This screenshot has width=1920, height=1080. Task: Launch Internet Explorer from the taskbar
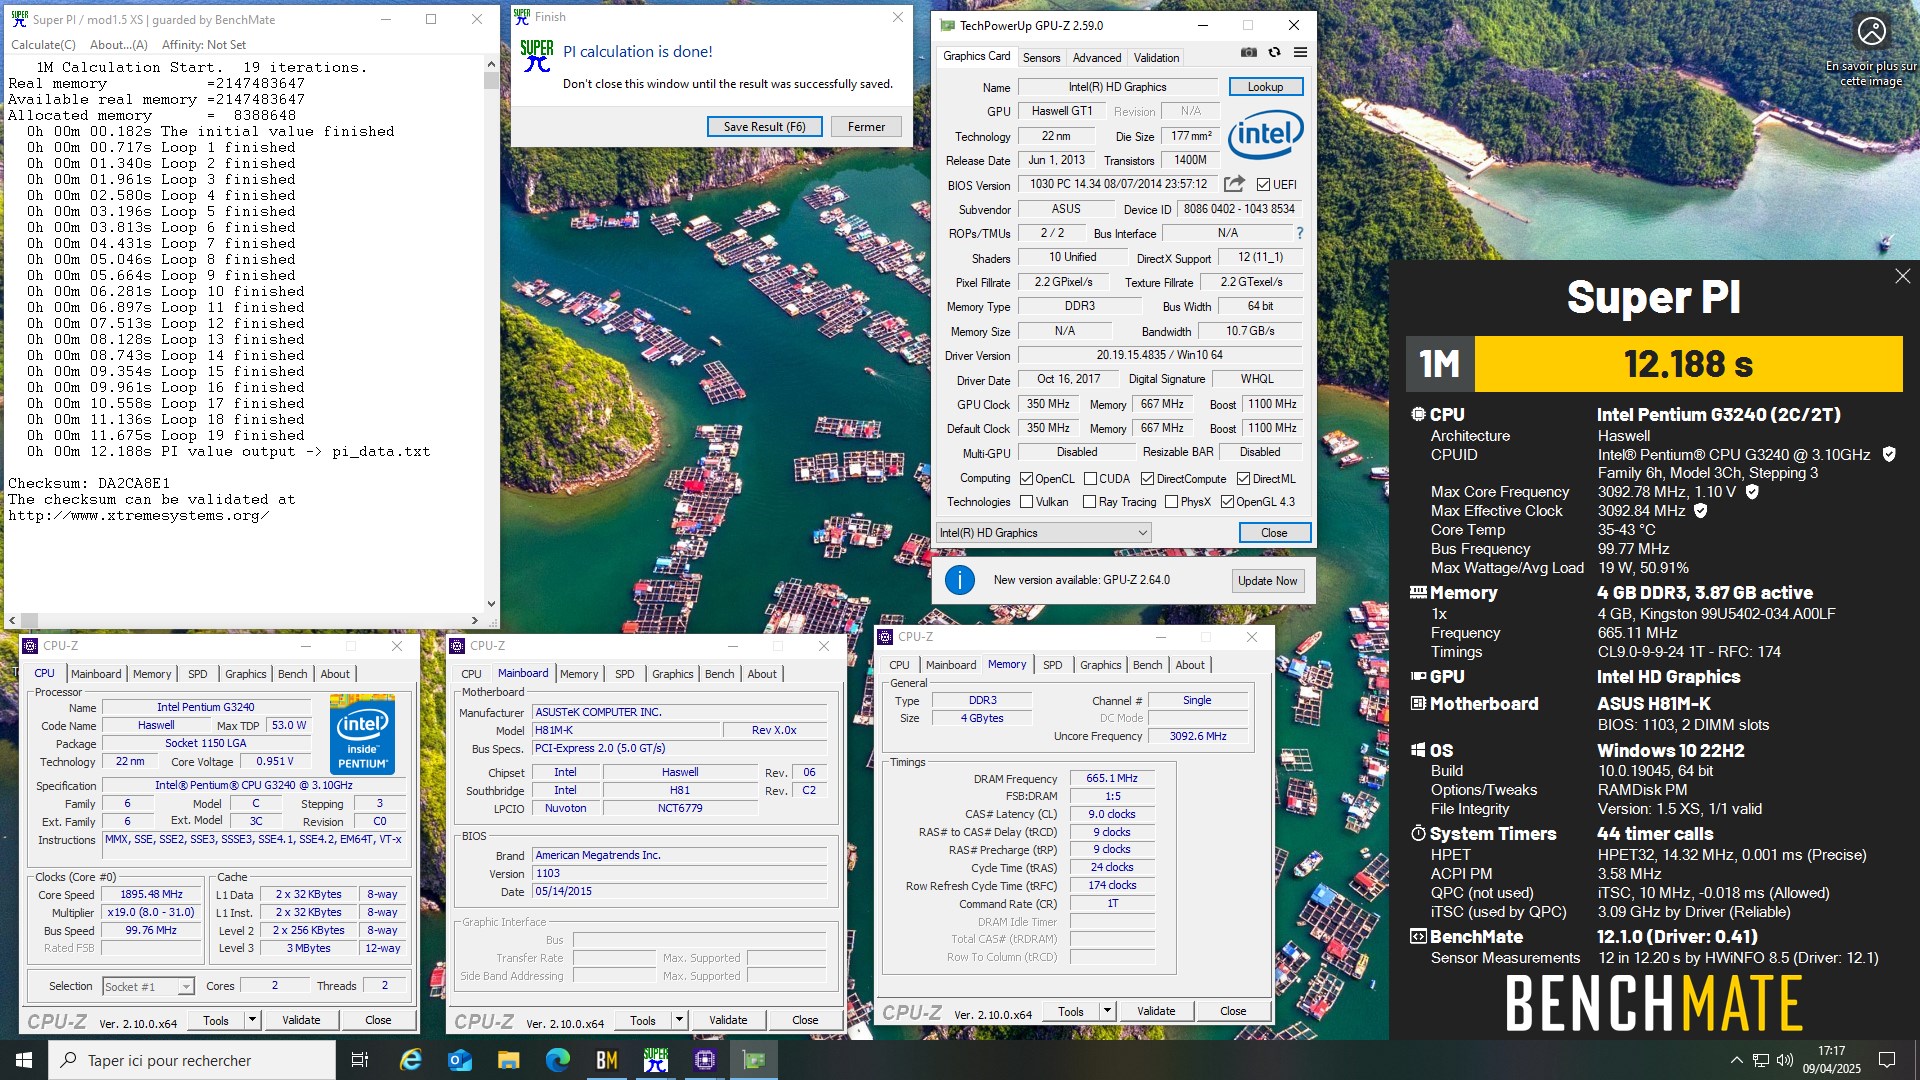click(x=411, y=1060)
